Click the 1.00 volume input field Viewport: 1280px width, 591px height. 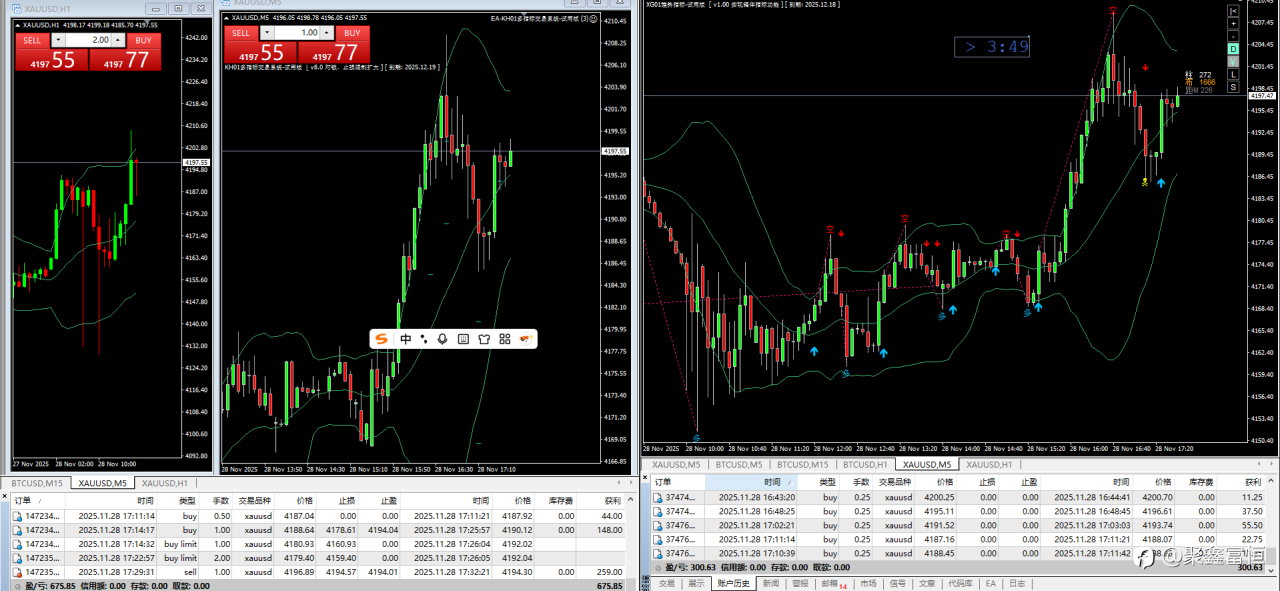tap(296, 33)
